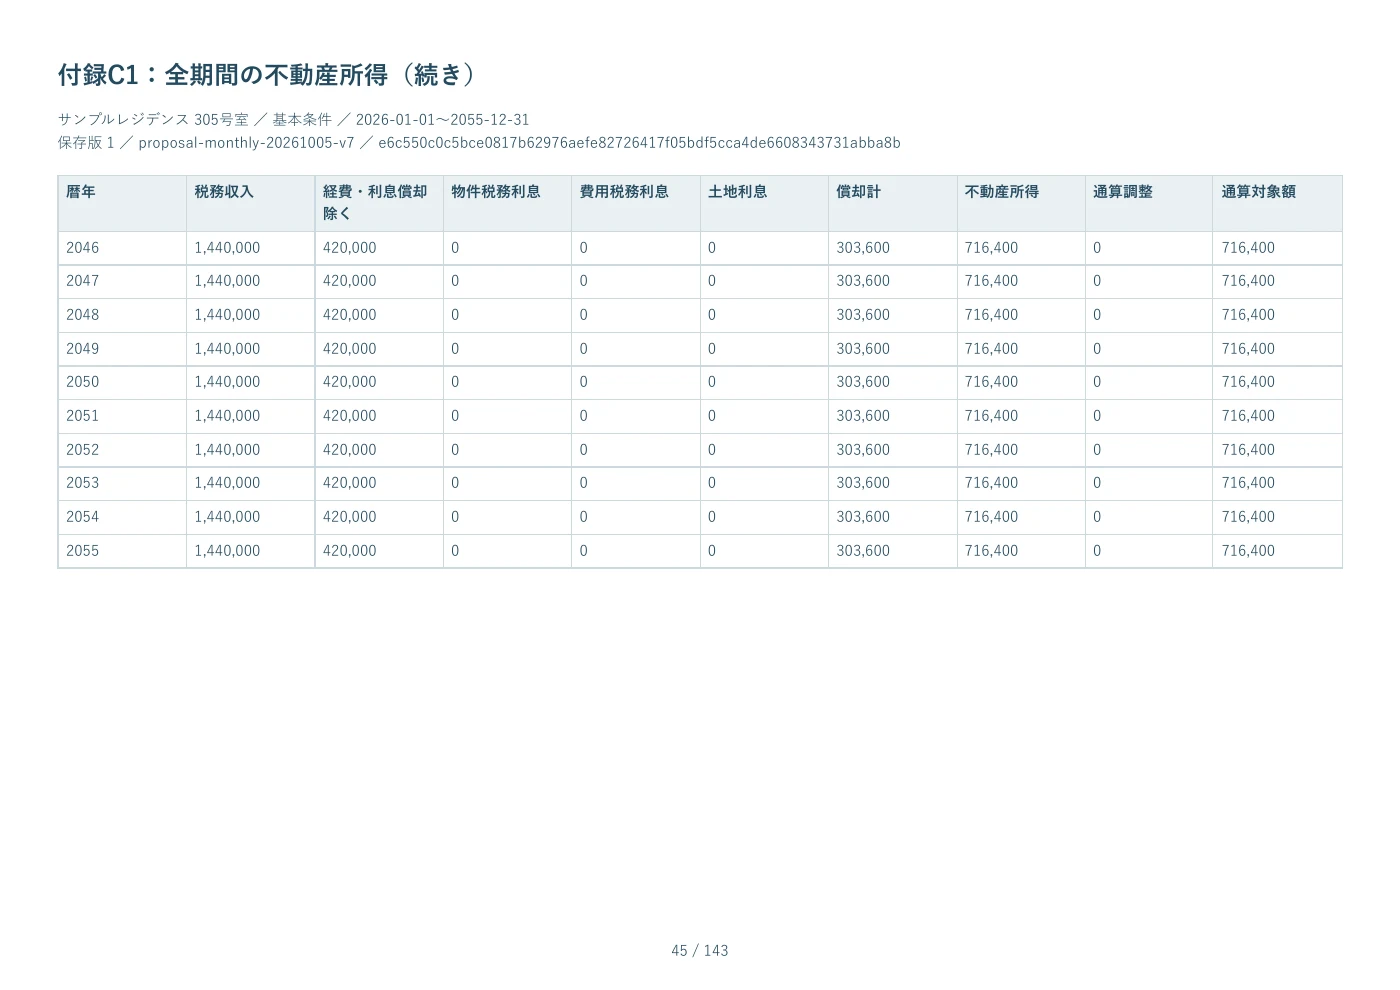This screenshot has height=990, width=1400.
Task: Click the 経費・利息償却除く column header
Action: (379, 203)
